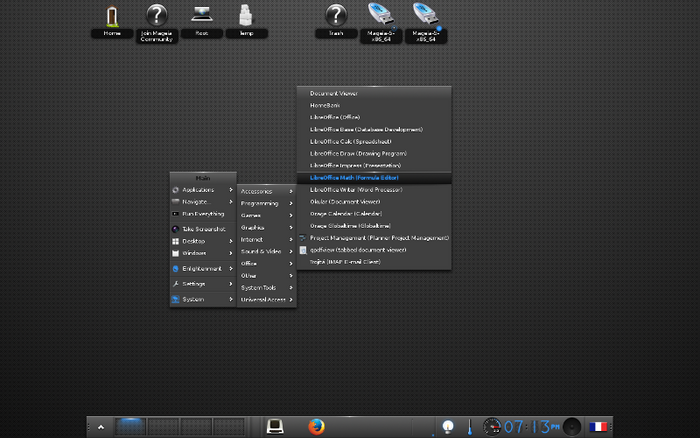Expand the Universal Access category arrow
This screenshot has height=438, width=700.
coord(291,300)
